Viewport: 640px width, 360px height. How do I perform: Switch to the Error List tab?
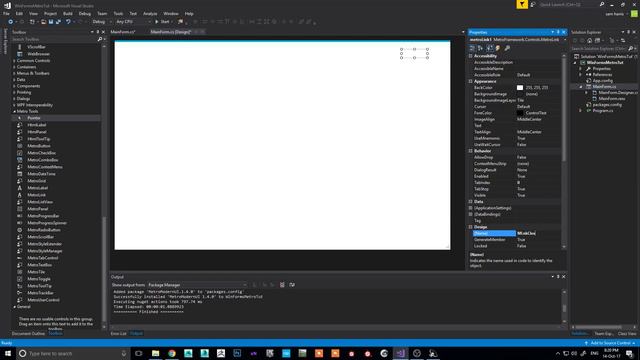coord(118,333)
